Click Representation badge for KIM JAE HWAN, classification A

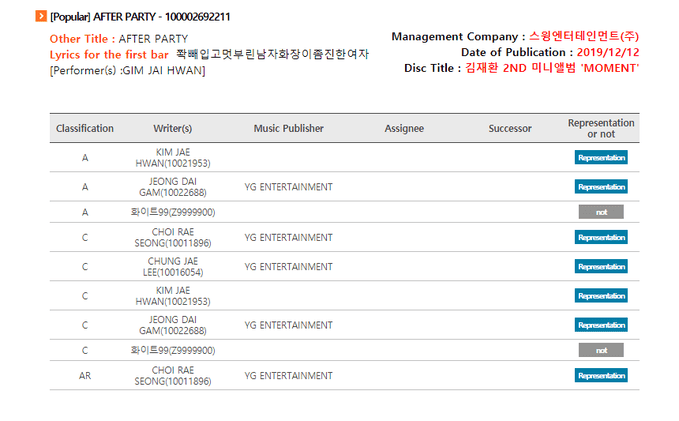pos(601,158)
